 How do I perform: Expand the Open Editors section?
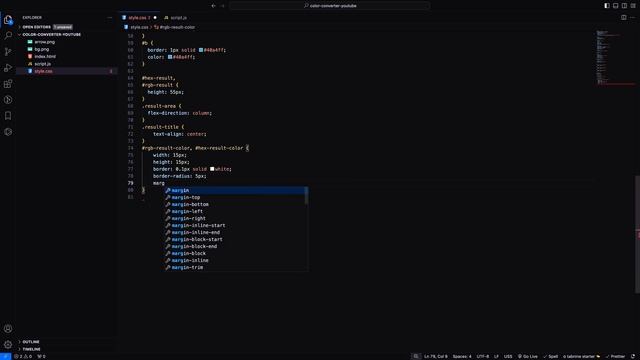[37, 27]
